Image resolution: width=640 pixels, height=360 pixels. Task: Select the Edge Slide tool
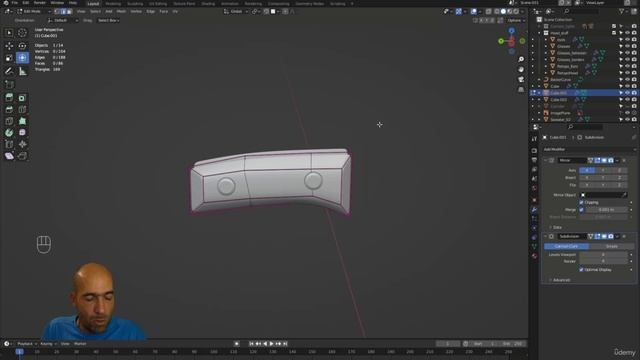pyautogui.click(x=9, y=144)
